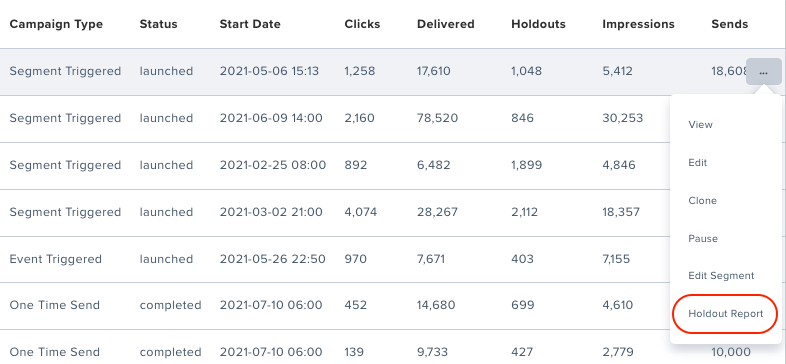The image size is (786, 364).
Task: Select the clicks value 970
Action: [355, 259]
